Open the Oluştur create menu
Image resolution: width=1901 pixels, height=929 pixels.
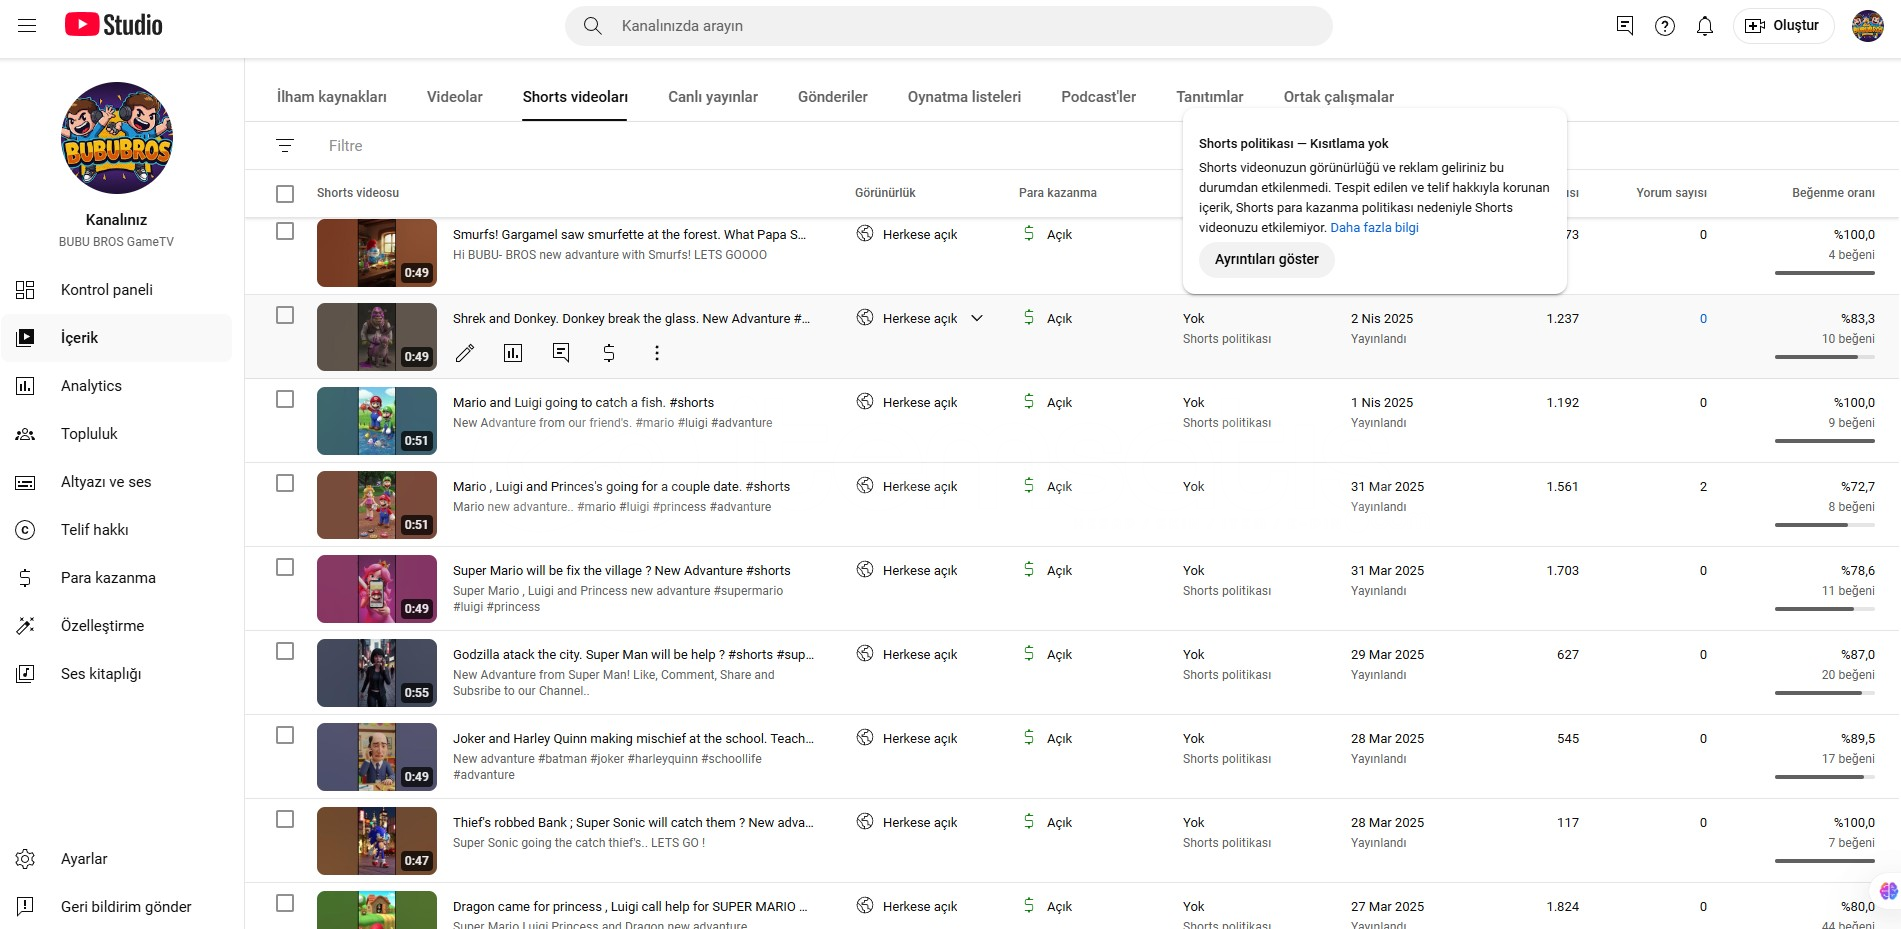tap(1783, 26)
